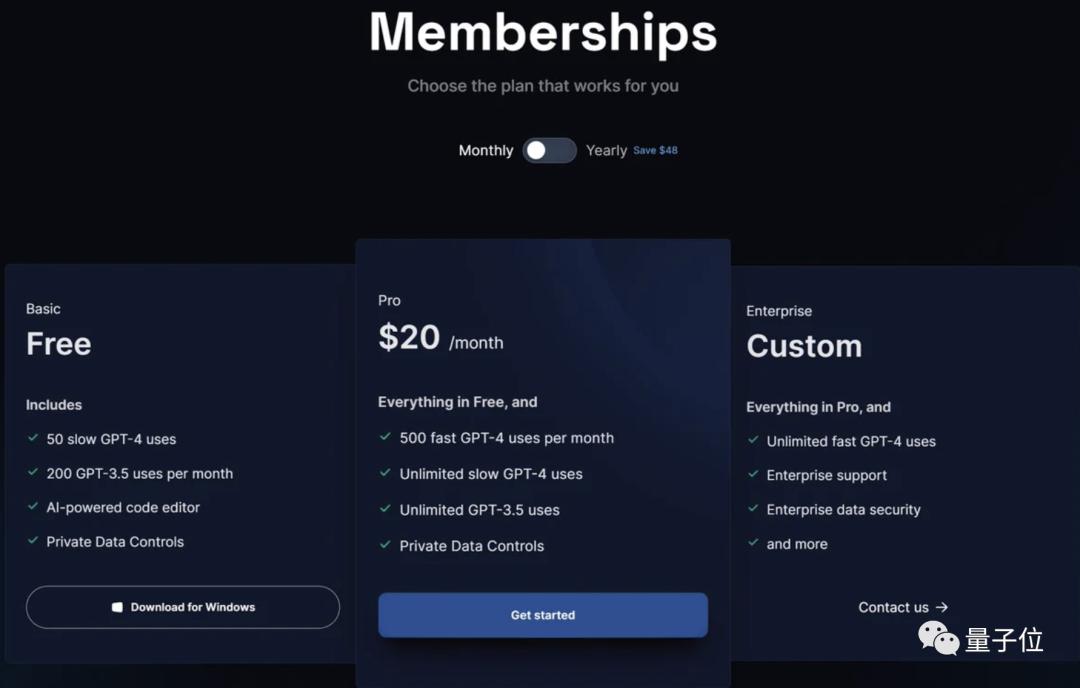Select the Monthly billing label
Screen dimensions: 1080x688
(485, 150)
